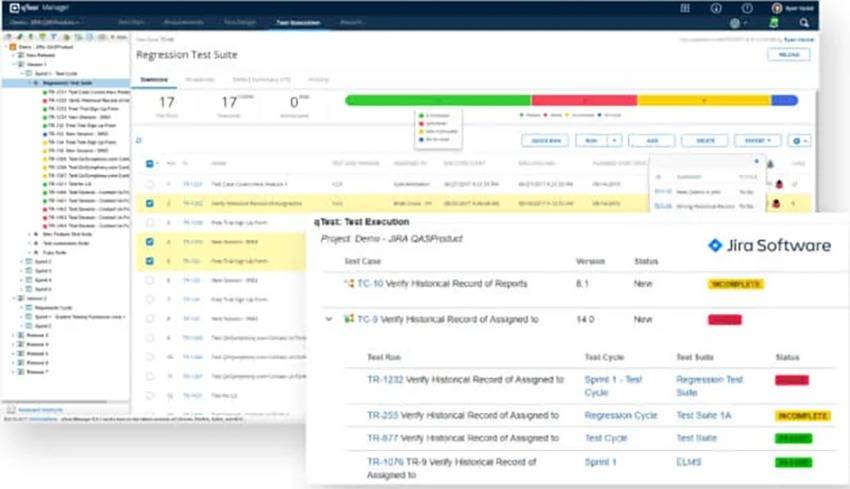Expand Sprint 2 in the tree
Viewport: 850px width, 489px height.
(x=21, y=261)
